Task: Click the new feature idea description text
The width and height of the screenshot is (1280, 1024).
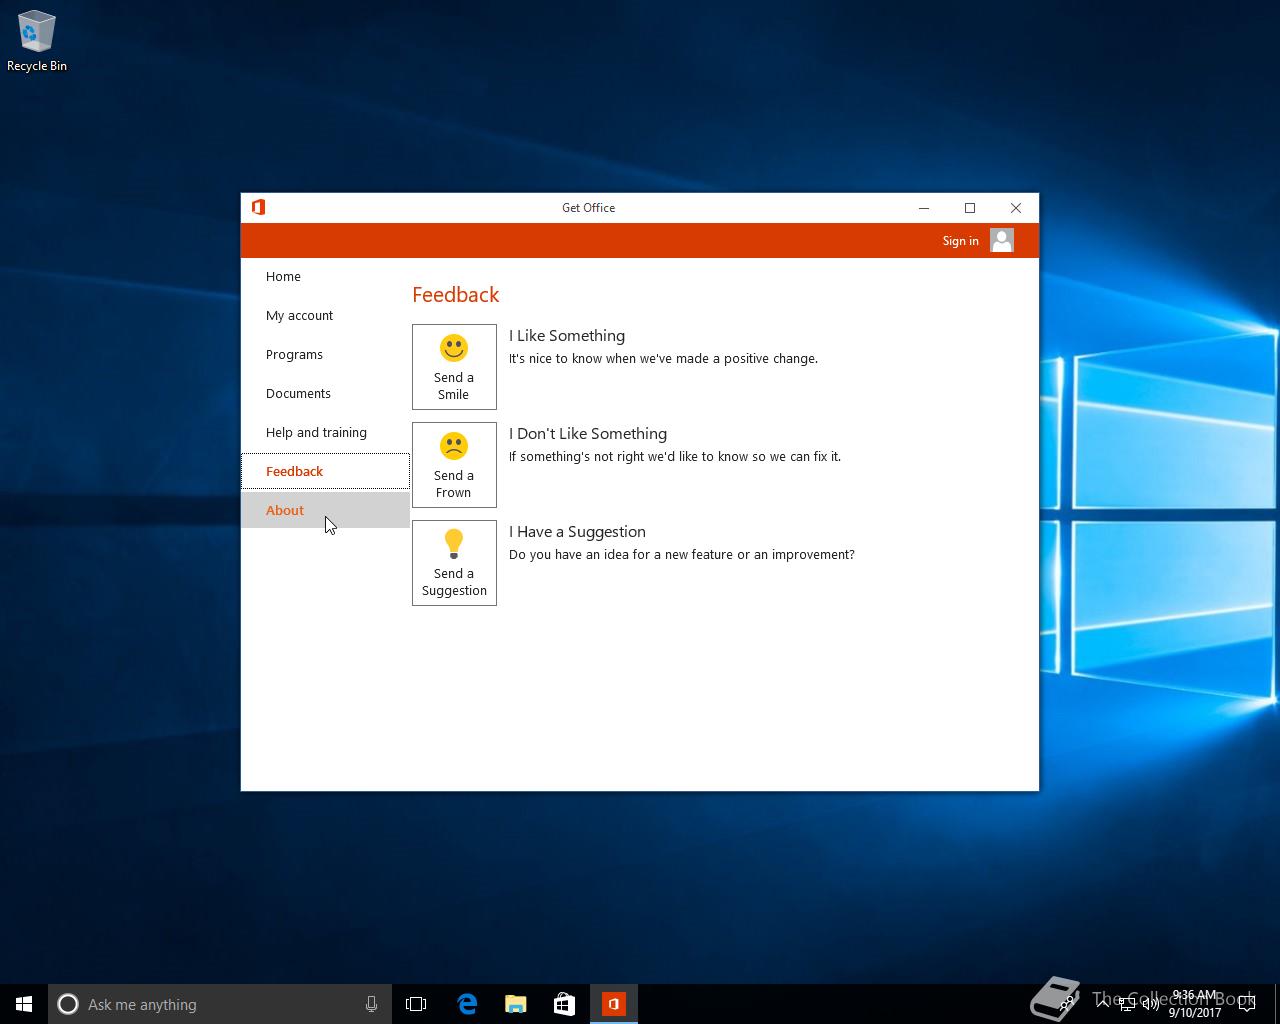Action: 682,555
